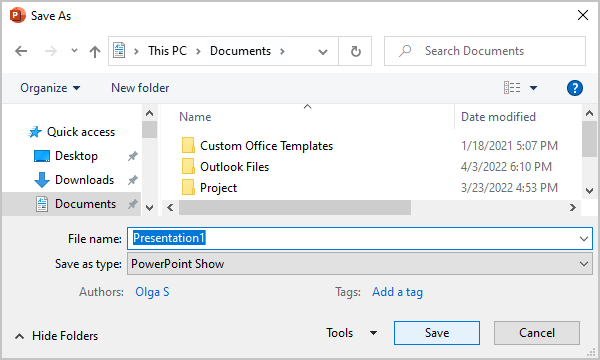Open the address bar history dropdown
Screen dimensions: 600x360
pyautogui.click(x=323, y=52)
